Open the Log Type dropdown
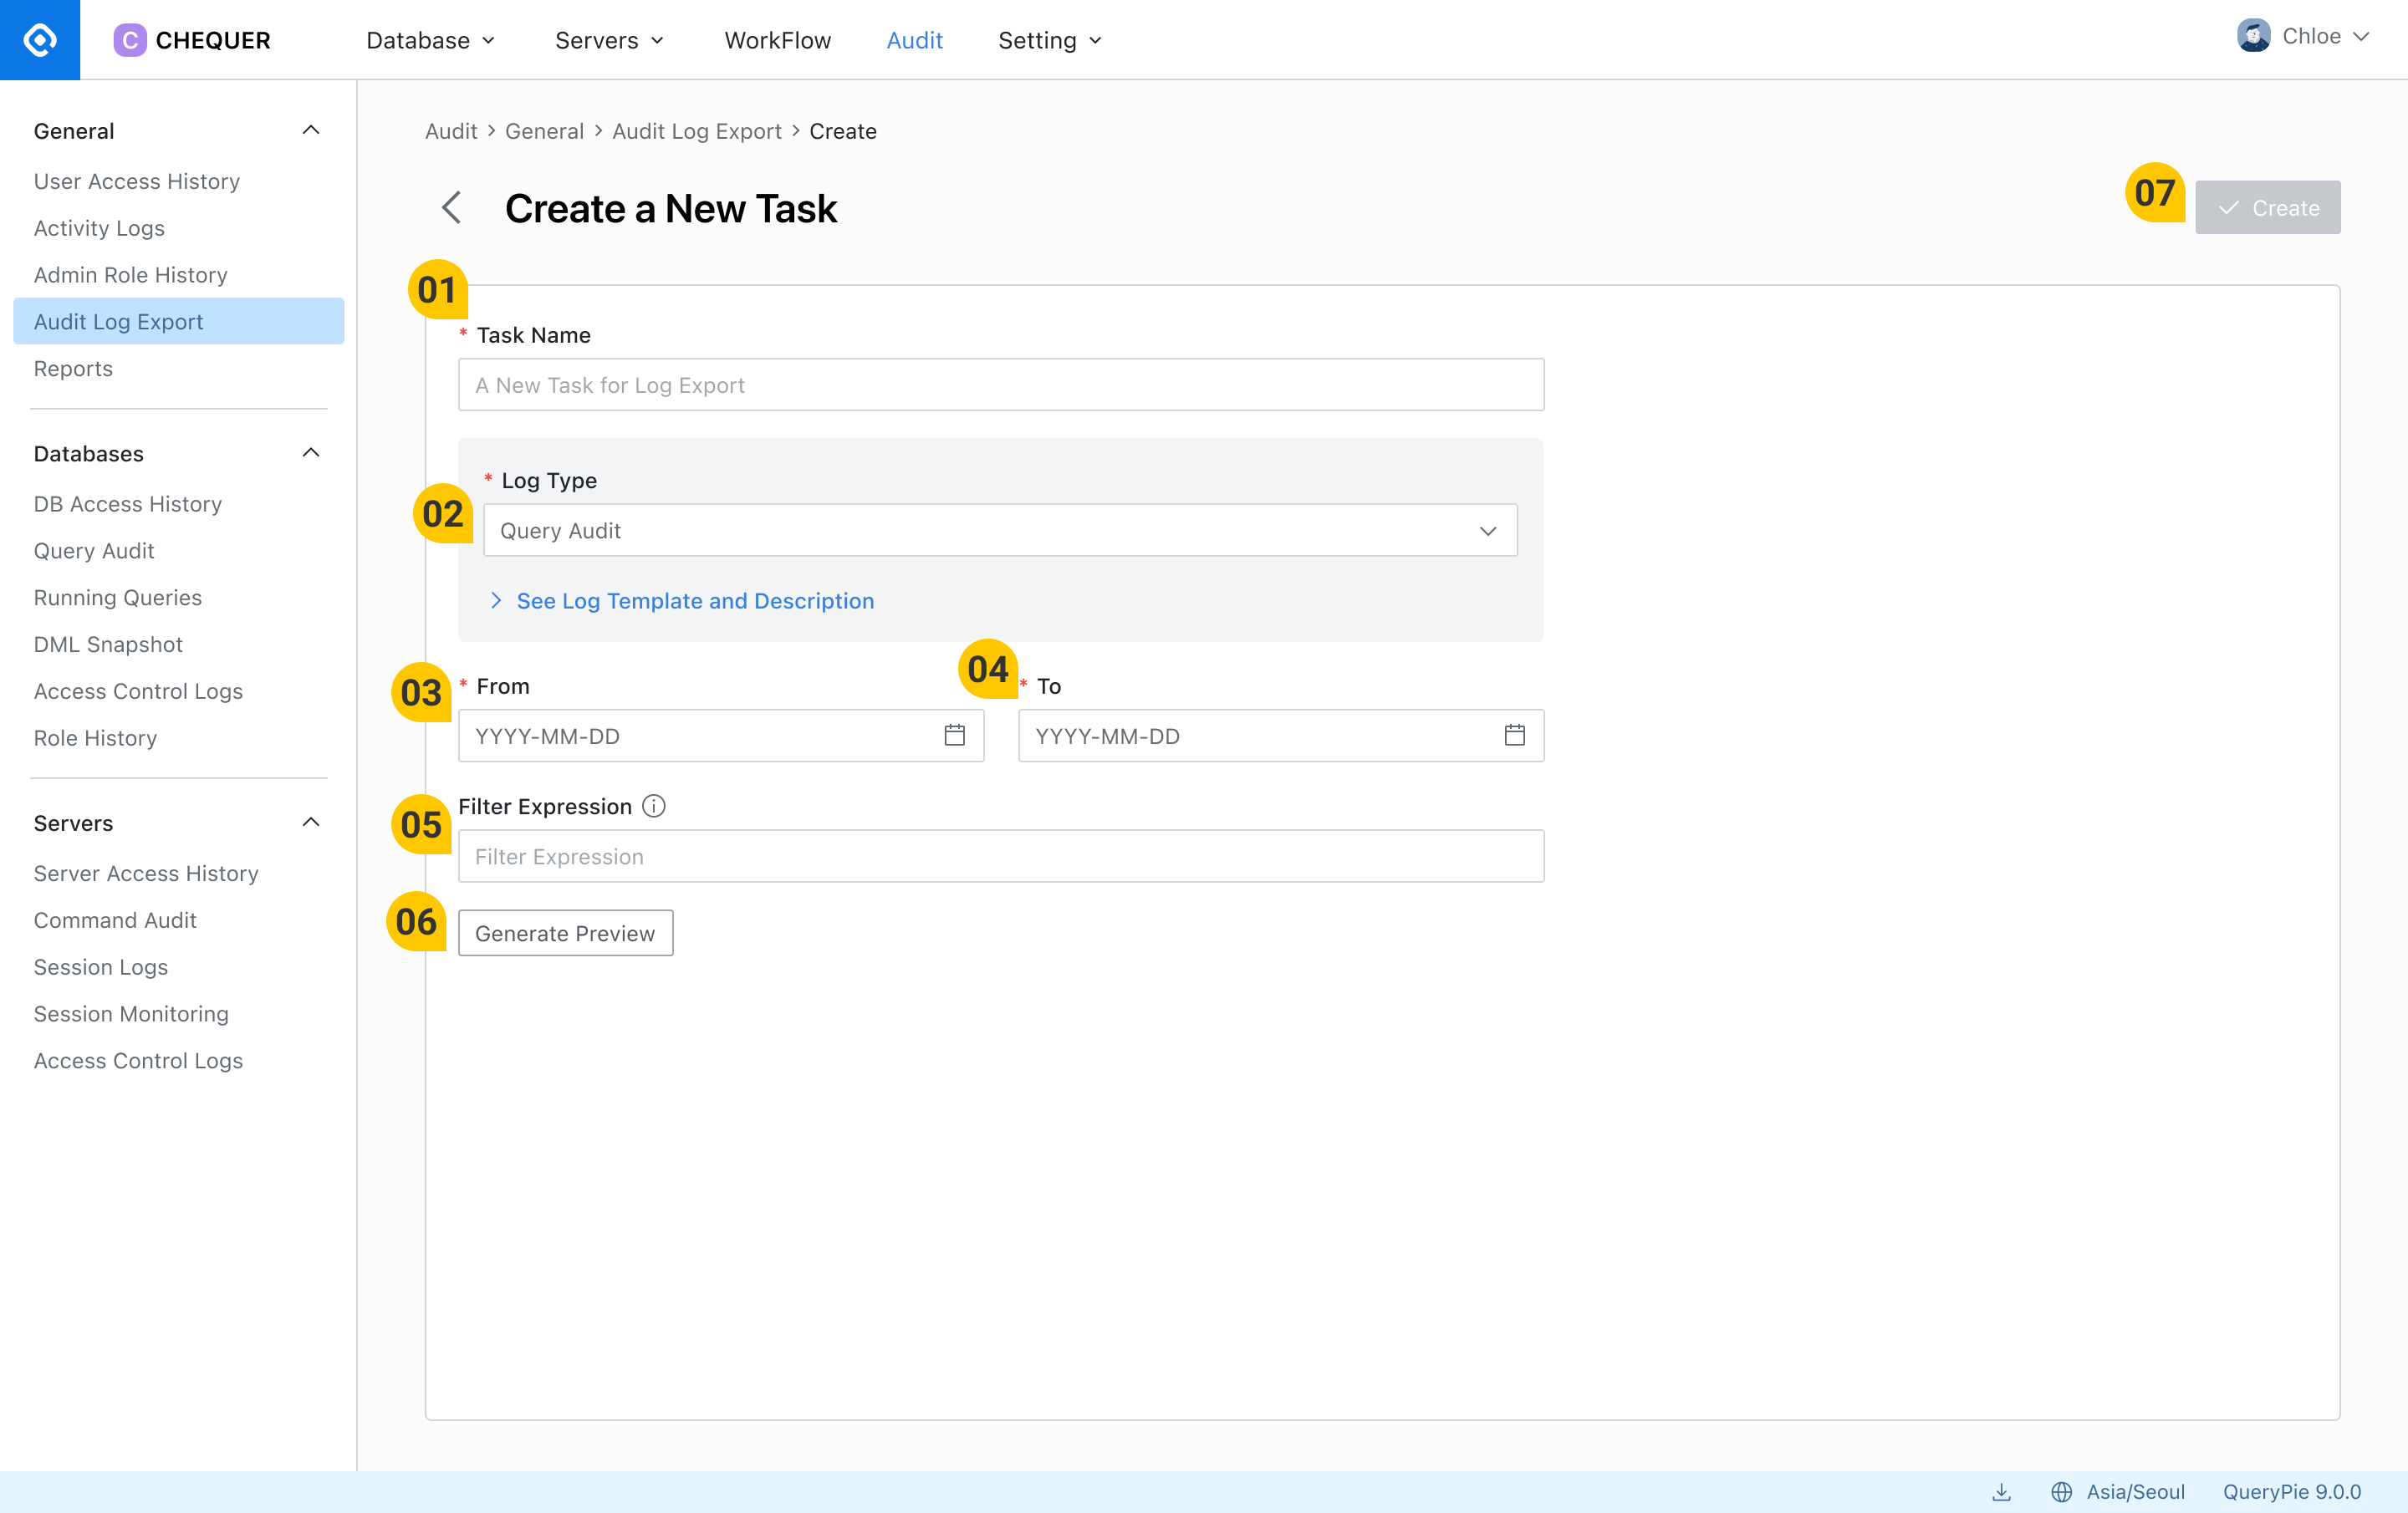 (x=1000, y=530)
